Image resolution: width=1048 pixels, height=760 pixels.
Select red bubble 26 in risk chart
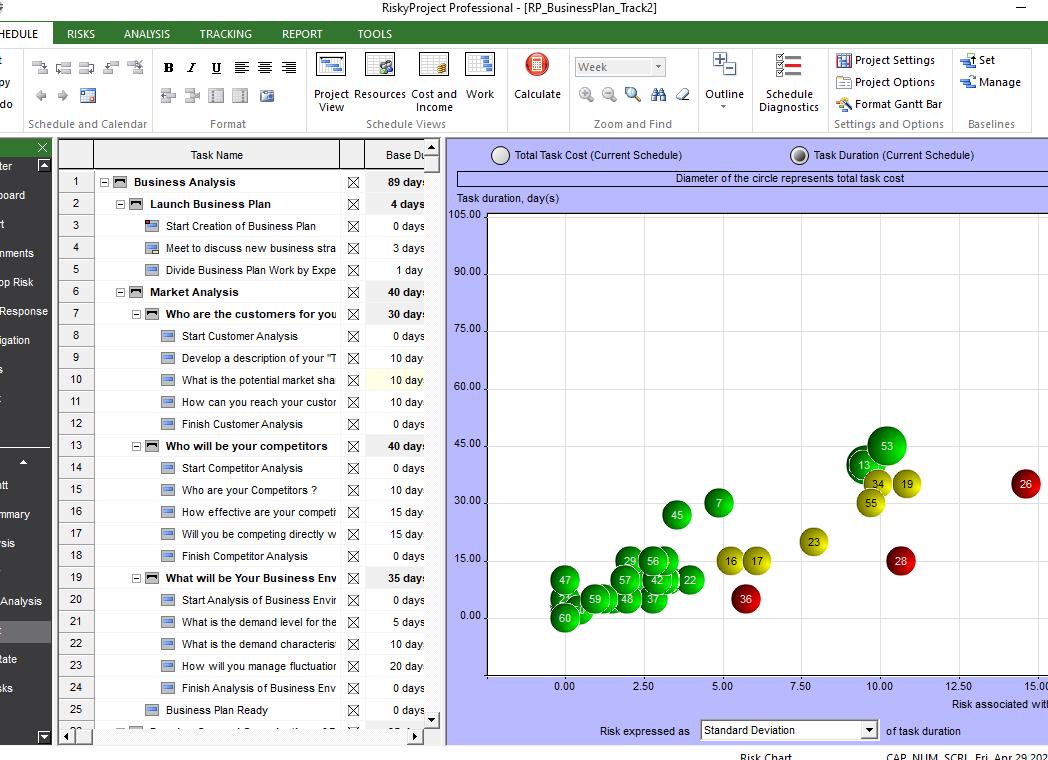point(1025,484)
